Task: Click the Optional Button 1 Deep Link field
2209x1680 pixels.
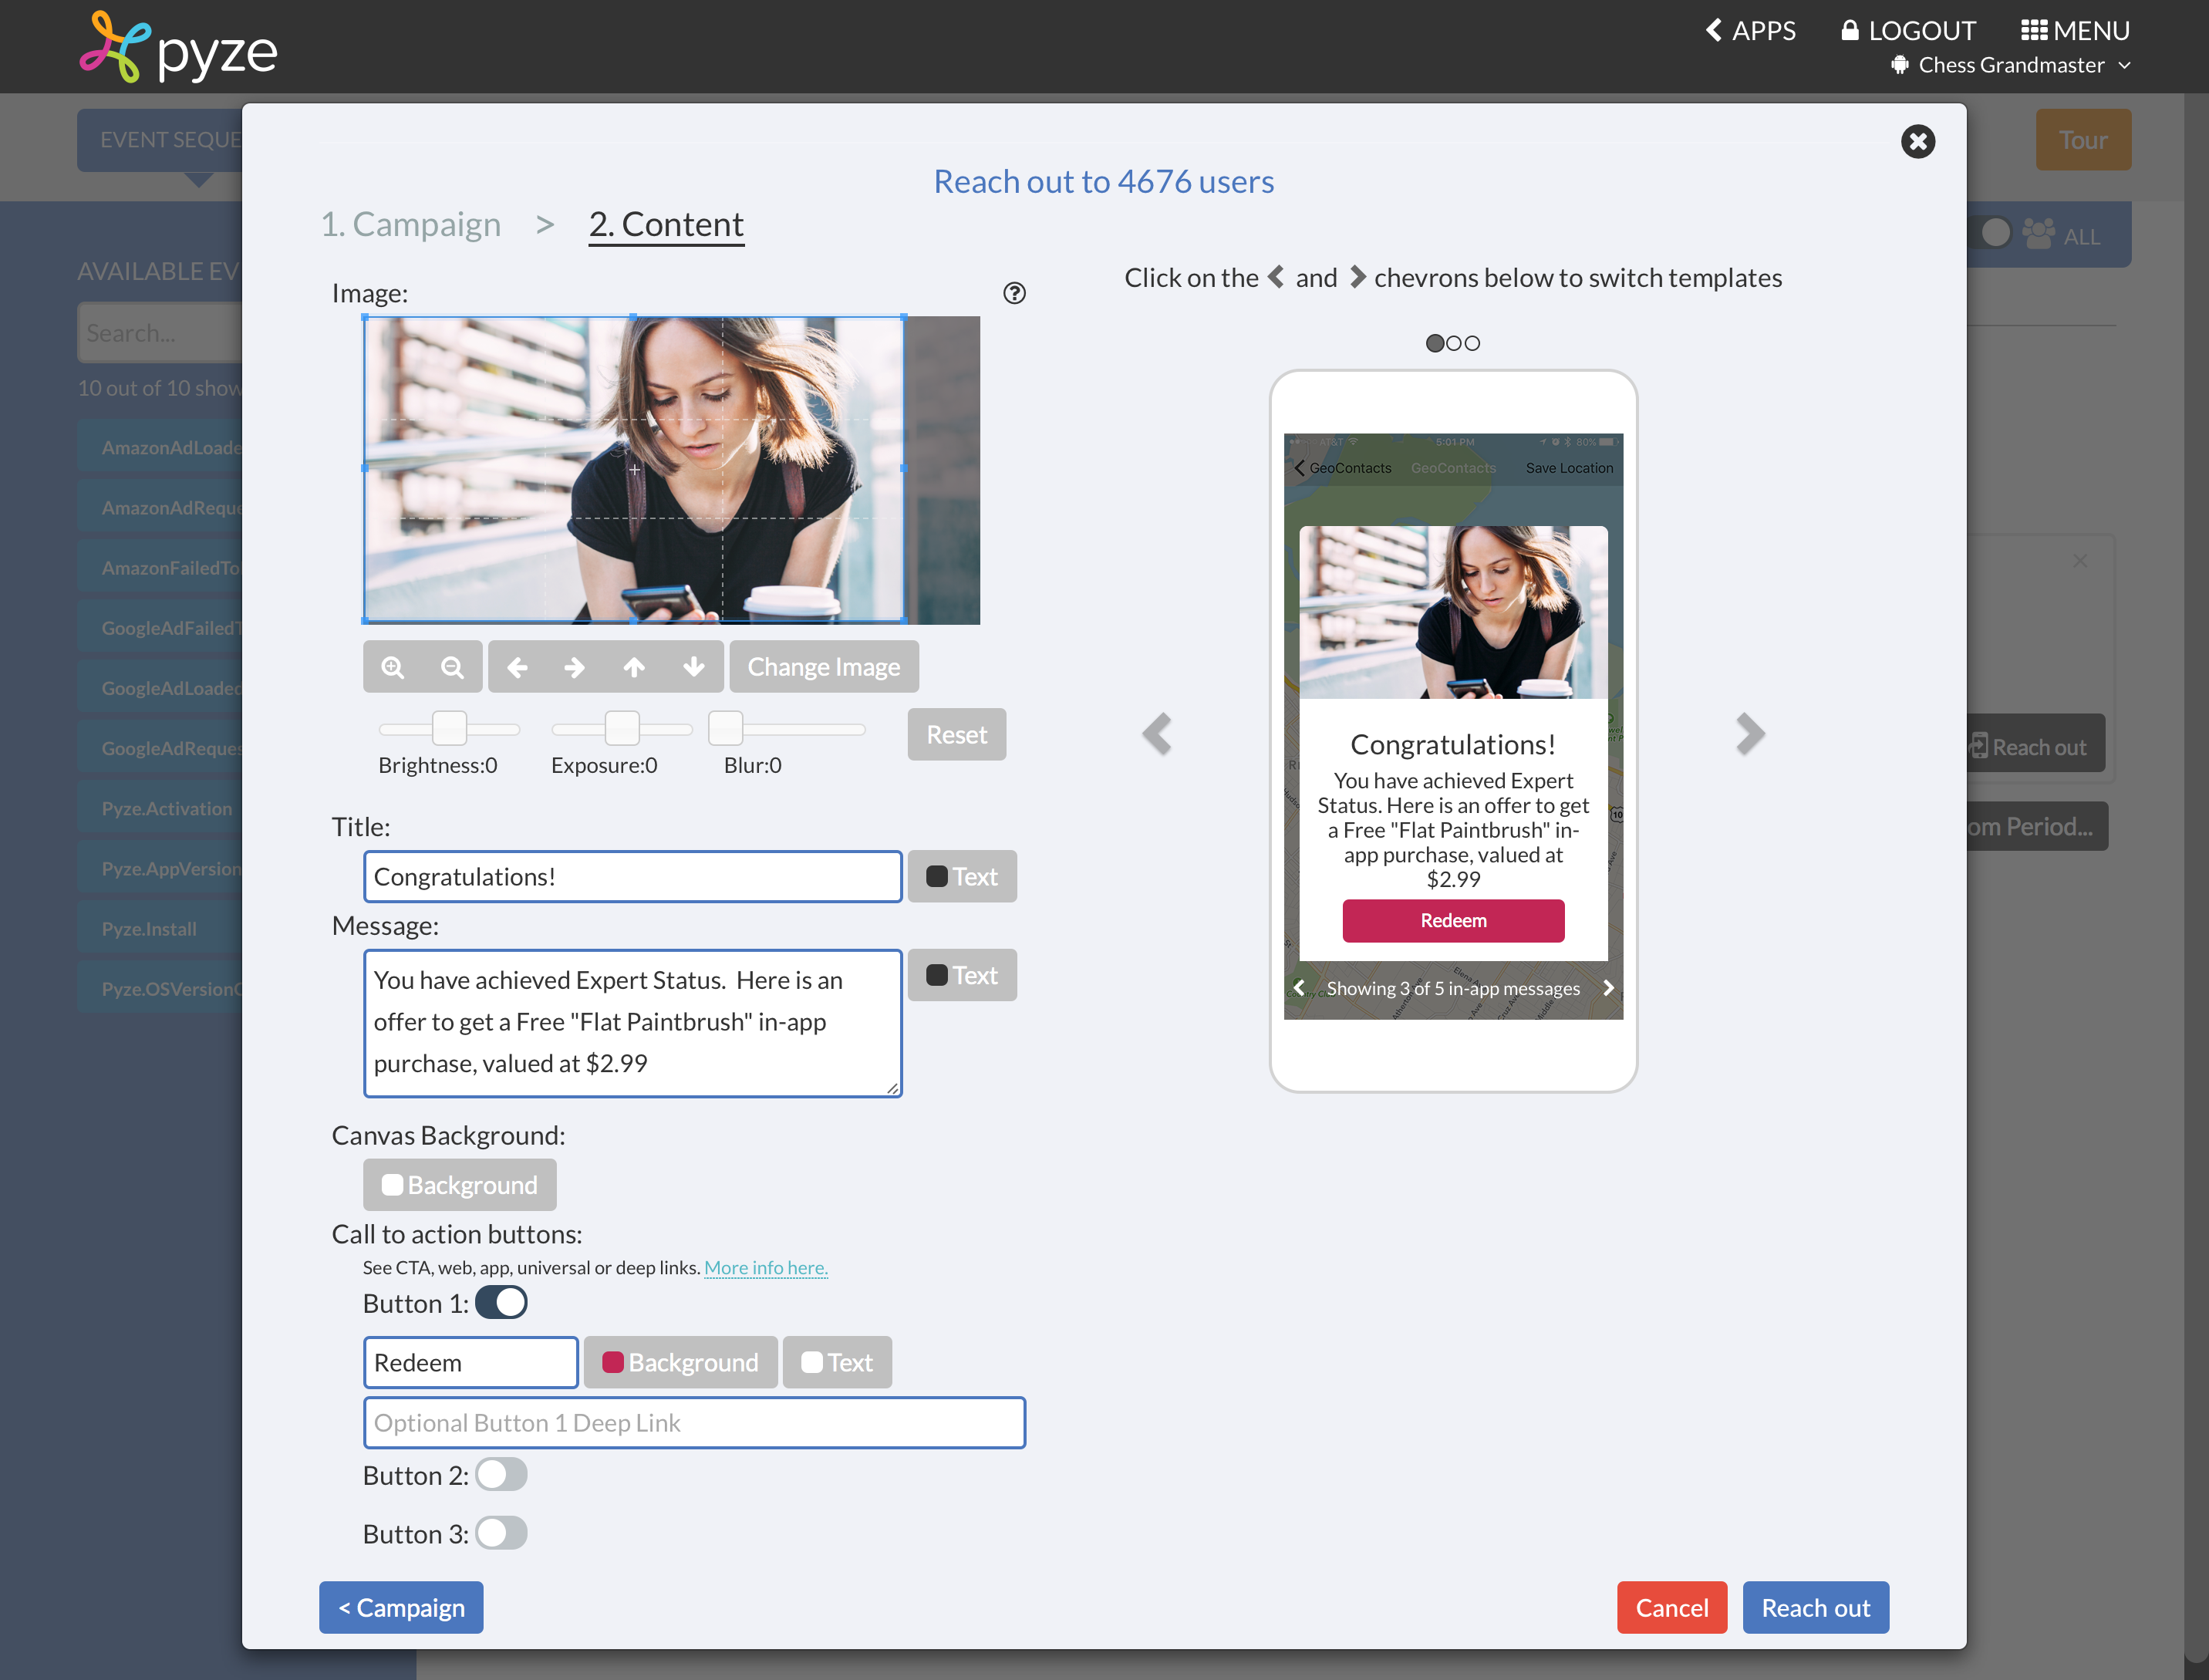Action: [x=694, y=1422]
